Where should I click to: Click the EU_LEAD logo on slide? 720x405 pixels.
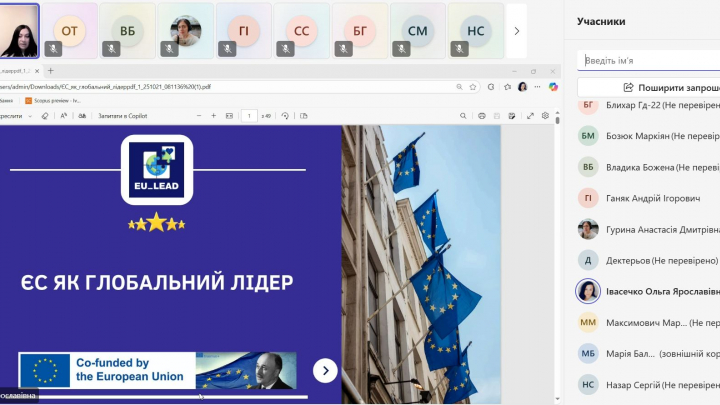[x=157, y=170]
